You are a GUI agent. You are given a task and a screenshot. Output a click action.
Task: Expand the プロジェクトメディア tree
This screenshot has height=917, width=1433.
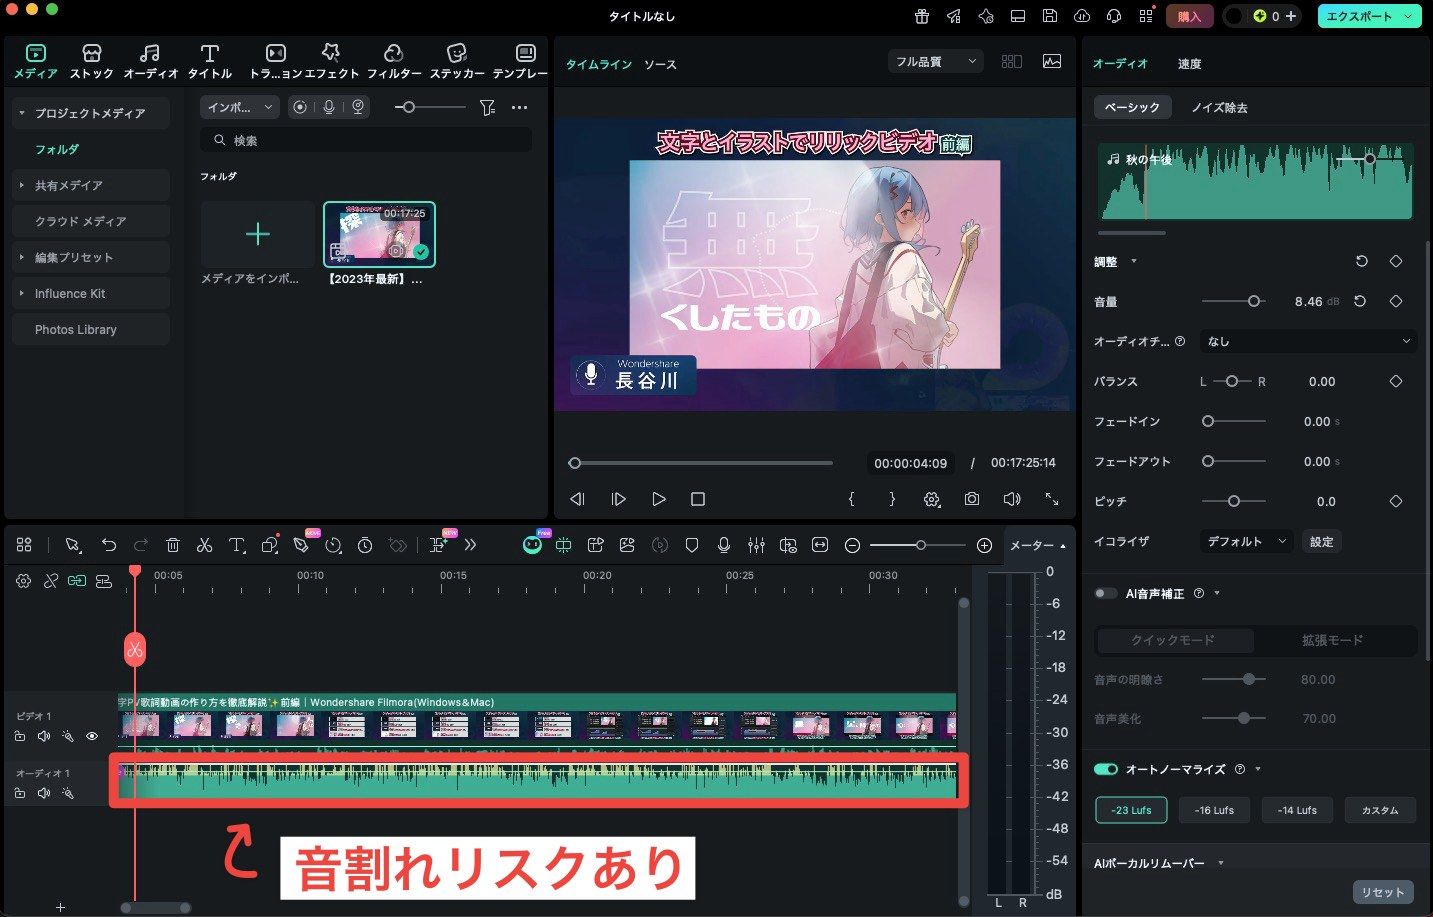[22, 113]
